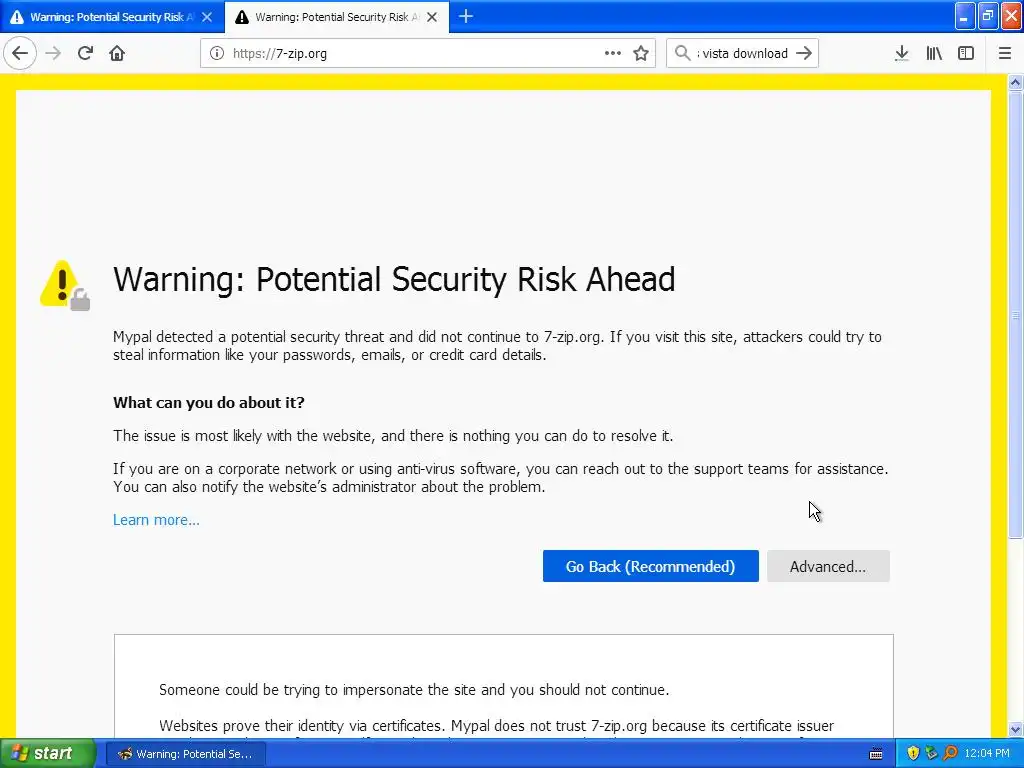Click Go Back (Recommended) button
The height and width of the screenshot is (768, 1024).
coord(650,566)
